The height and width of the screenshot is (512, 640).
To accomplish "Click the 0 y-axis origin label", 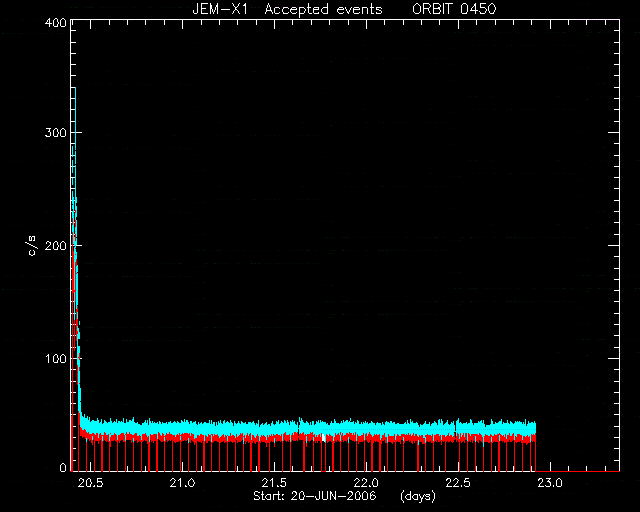I will click(x=63, y=467).
